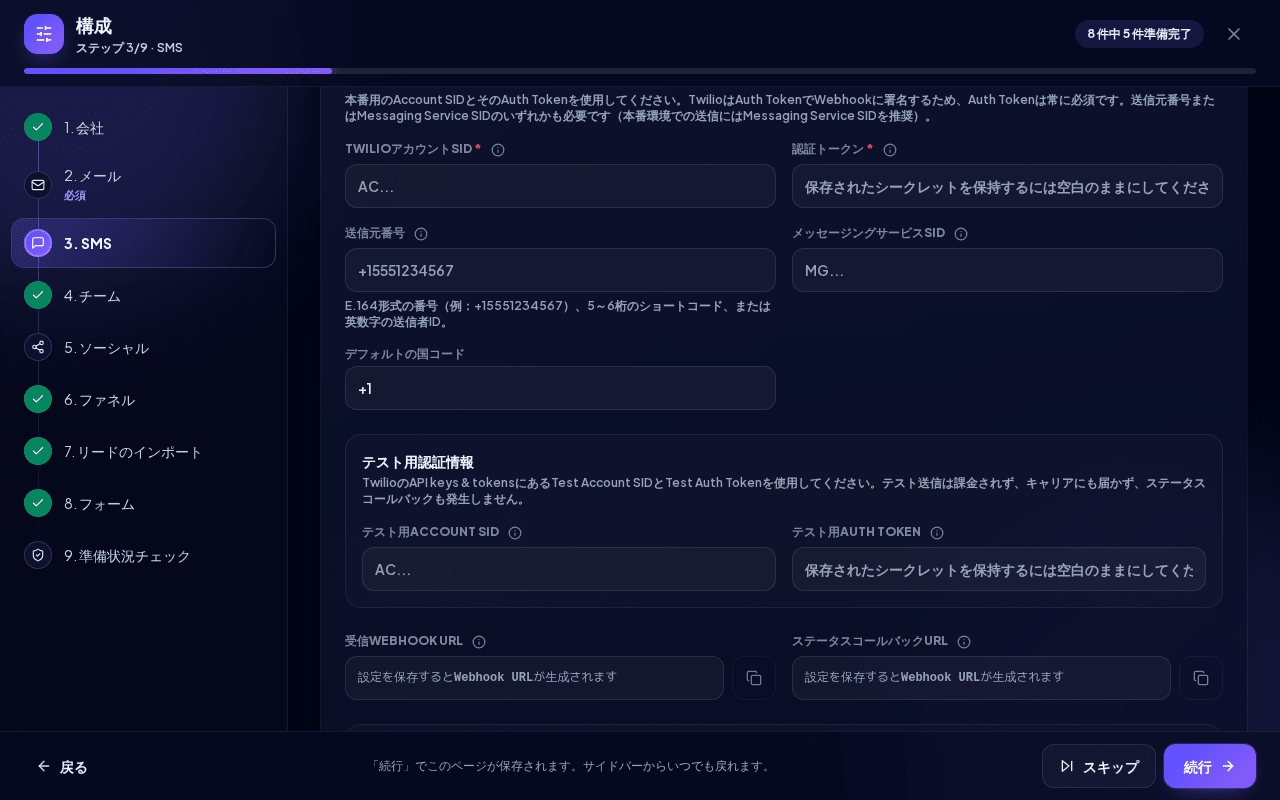Click the 構成 settings sliders icon
Screen dimensions: 1280x800
point(44,34)
